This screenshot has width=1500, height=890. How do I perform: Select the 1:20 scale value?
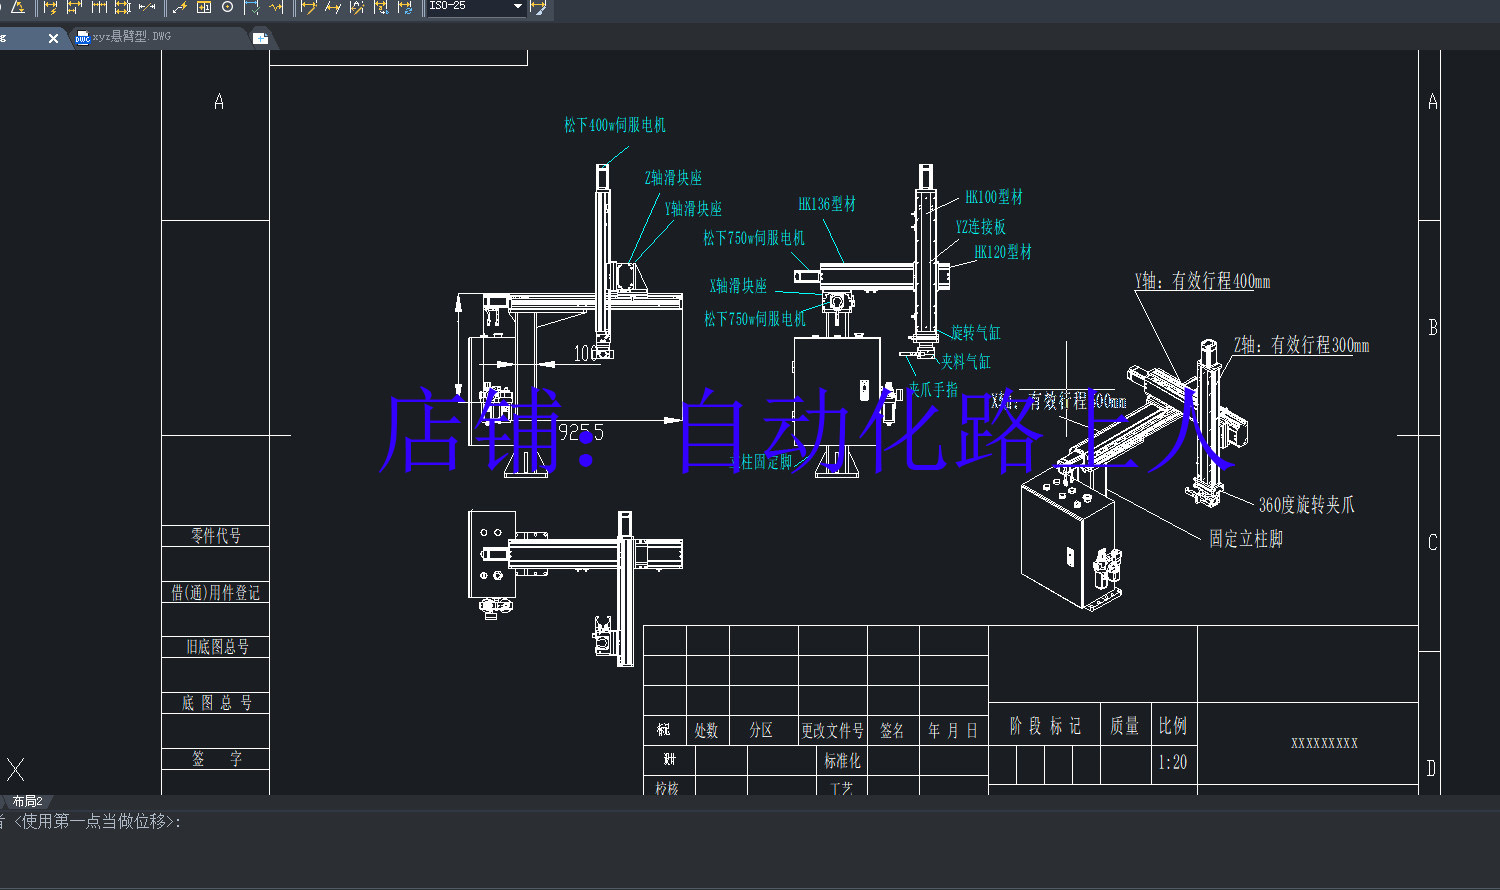[1173, 762]
